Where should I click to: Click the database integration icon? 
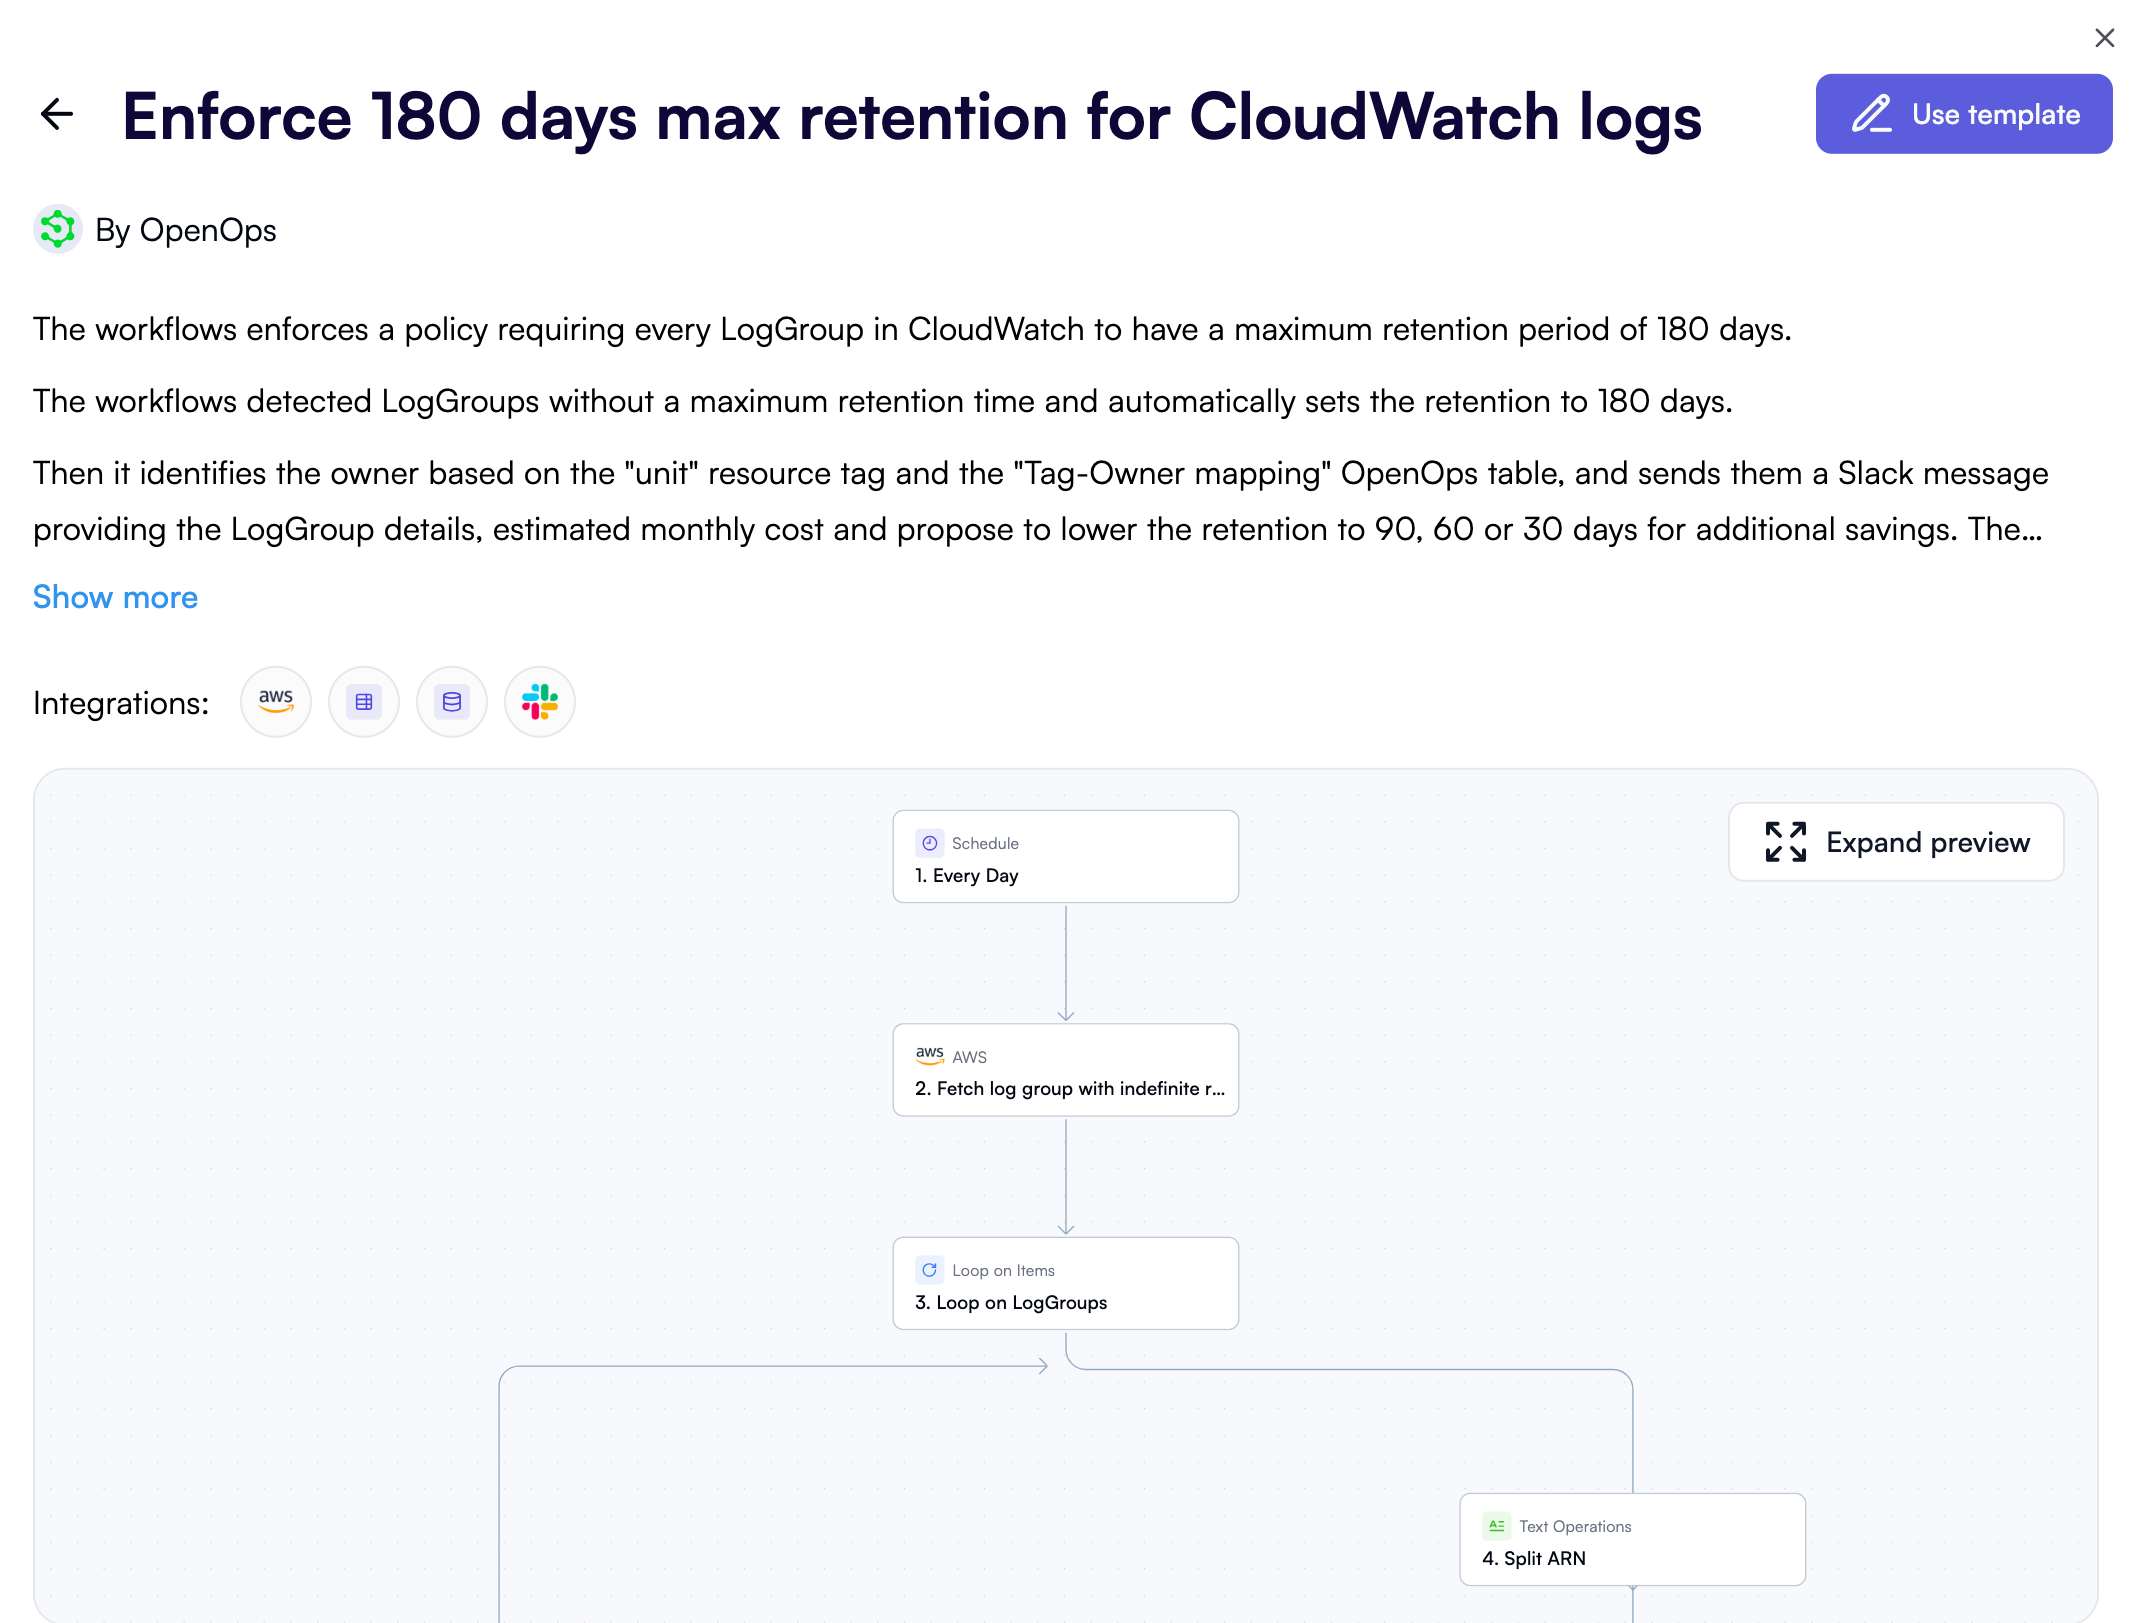pyautogui.click(x=451, y=702)
